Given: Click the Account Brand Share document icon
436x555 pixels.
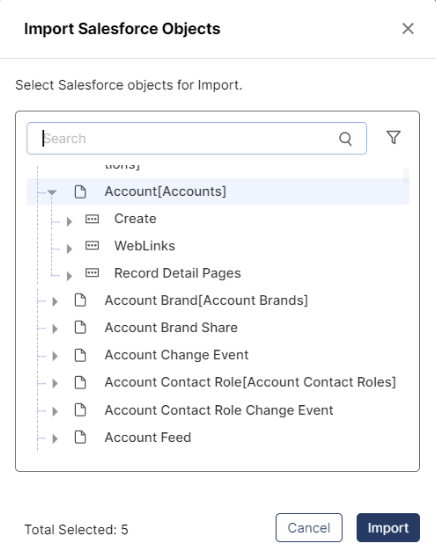Looking at the screenshot, I should click(x=80, y=327).
